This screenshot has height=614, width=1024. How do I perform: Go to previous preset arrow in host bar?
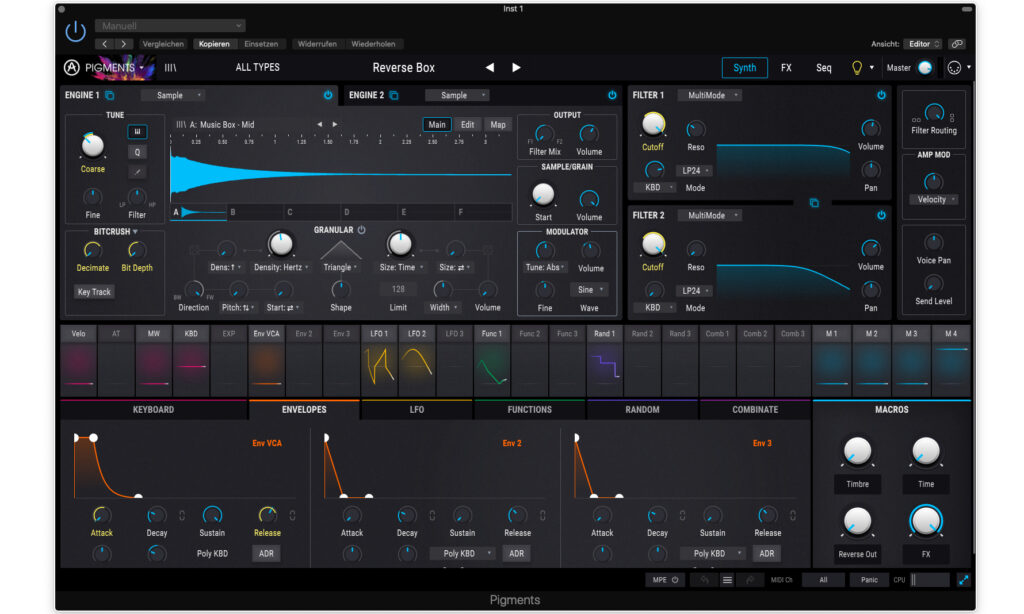tap(104, 44)
